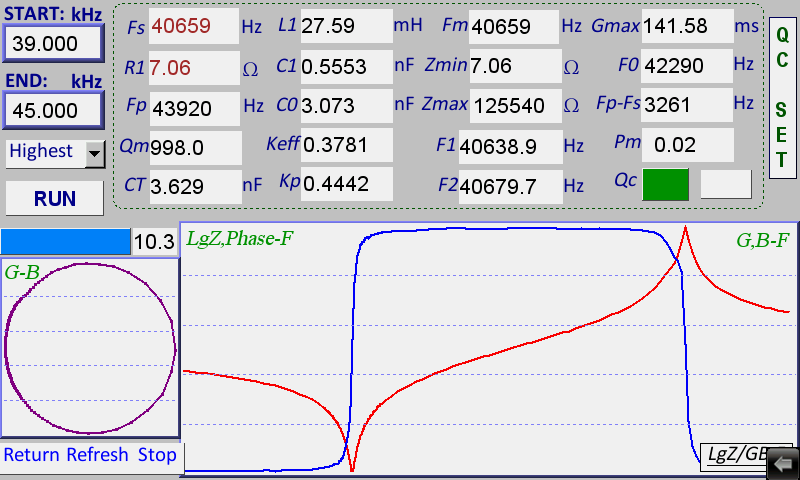Click Refresh to redraw the data
800x480 pixels.
(x=97, y=455)
